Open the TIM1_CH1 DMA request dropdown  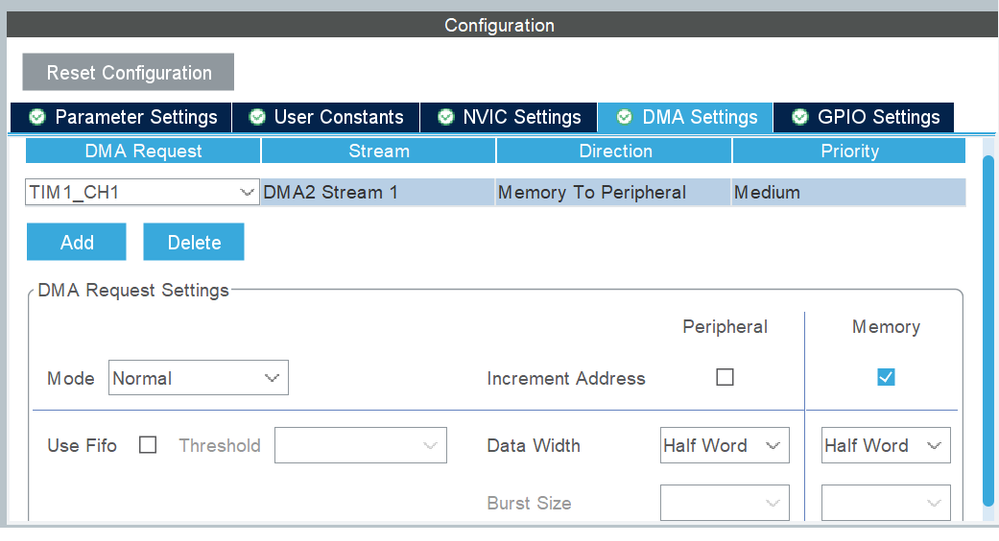pos(141,192)
